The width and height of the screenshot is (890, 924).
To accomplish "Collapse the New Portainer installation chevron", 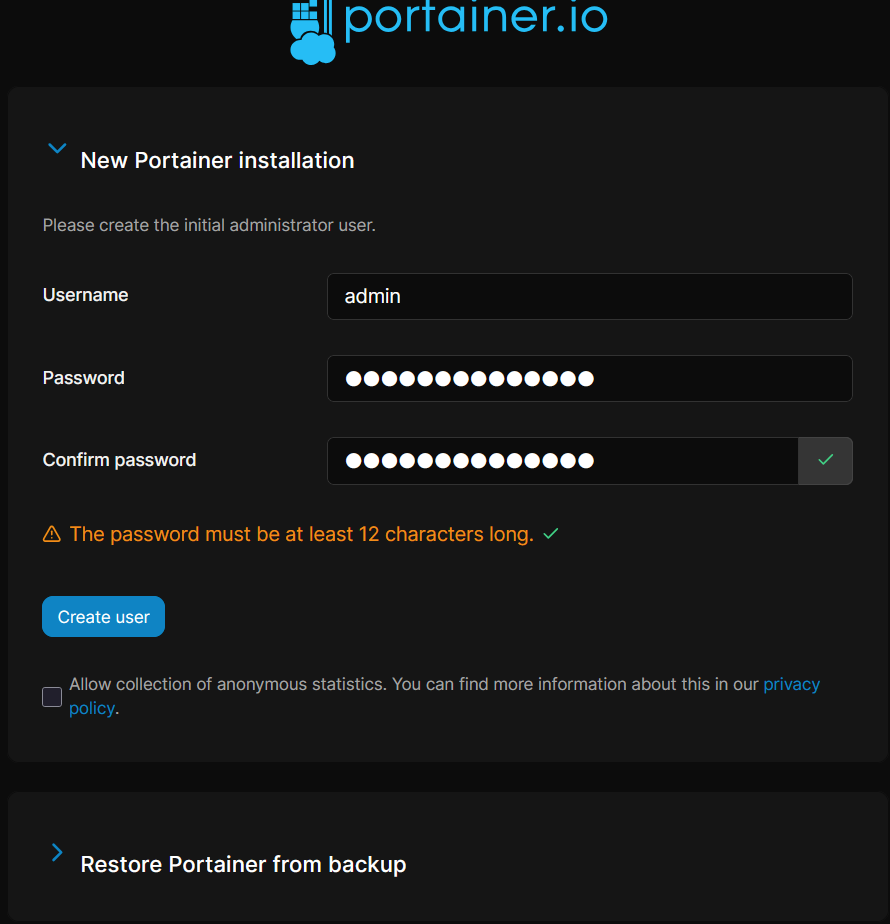I will pyautogui.click(x=57, y=149).
